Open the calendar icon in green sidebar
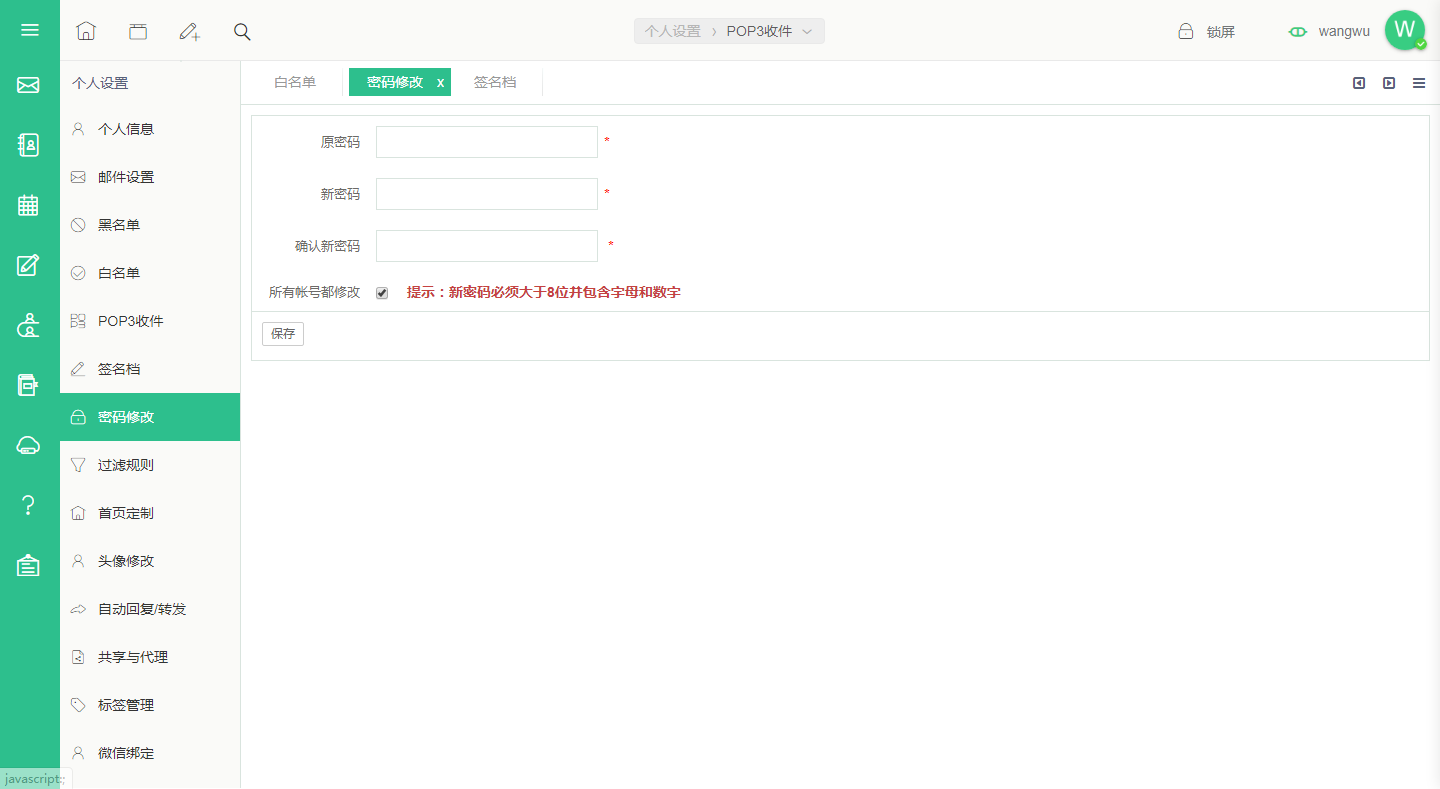This screenshot has height=789, width=1440. (x=28, y=205)
